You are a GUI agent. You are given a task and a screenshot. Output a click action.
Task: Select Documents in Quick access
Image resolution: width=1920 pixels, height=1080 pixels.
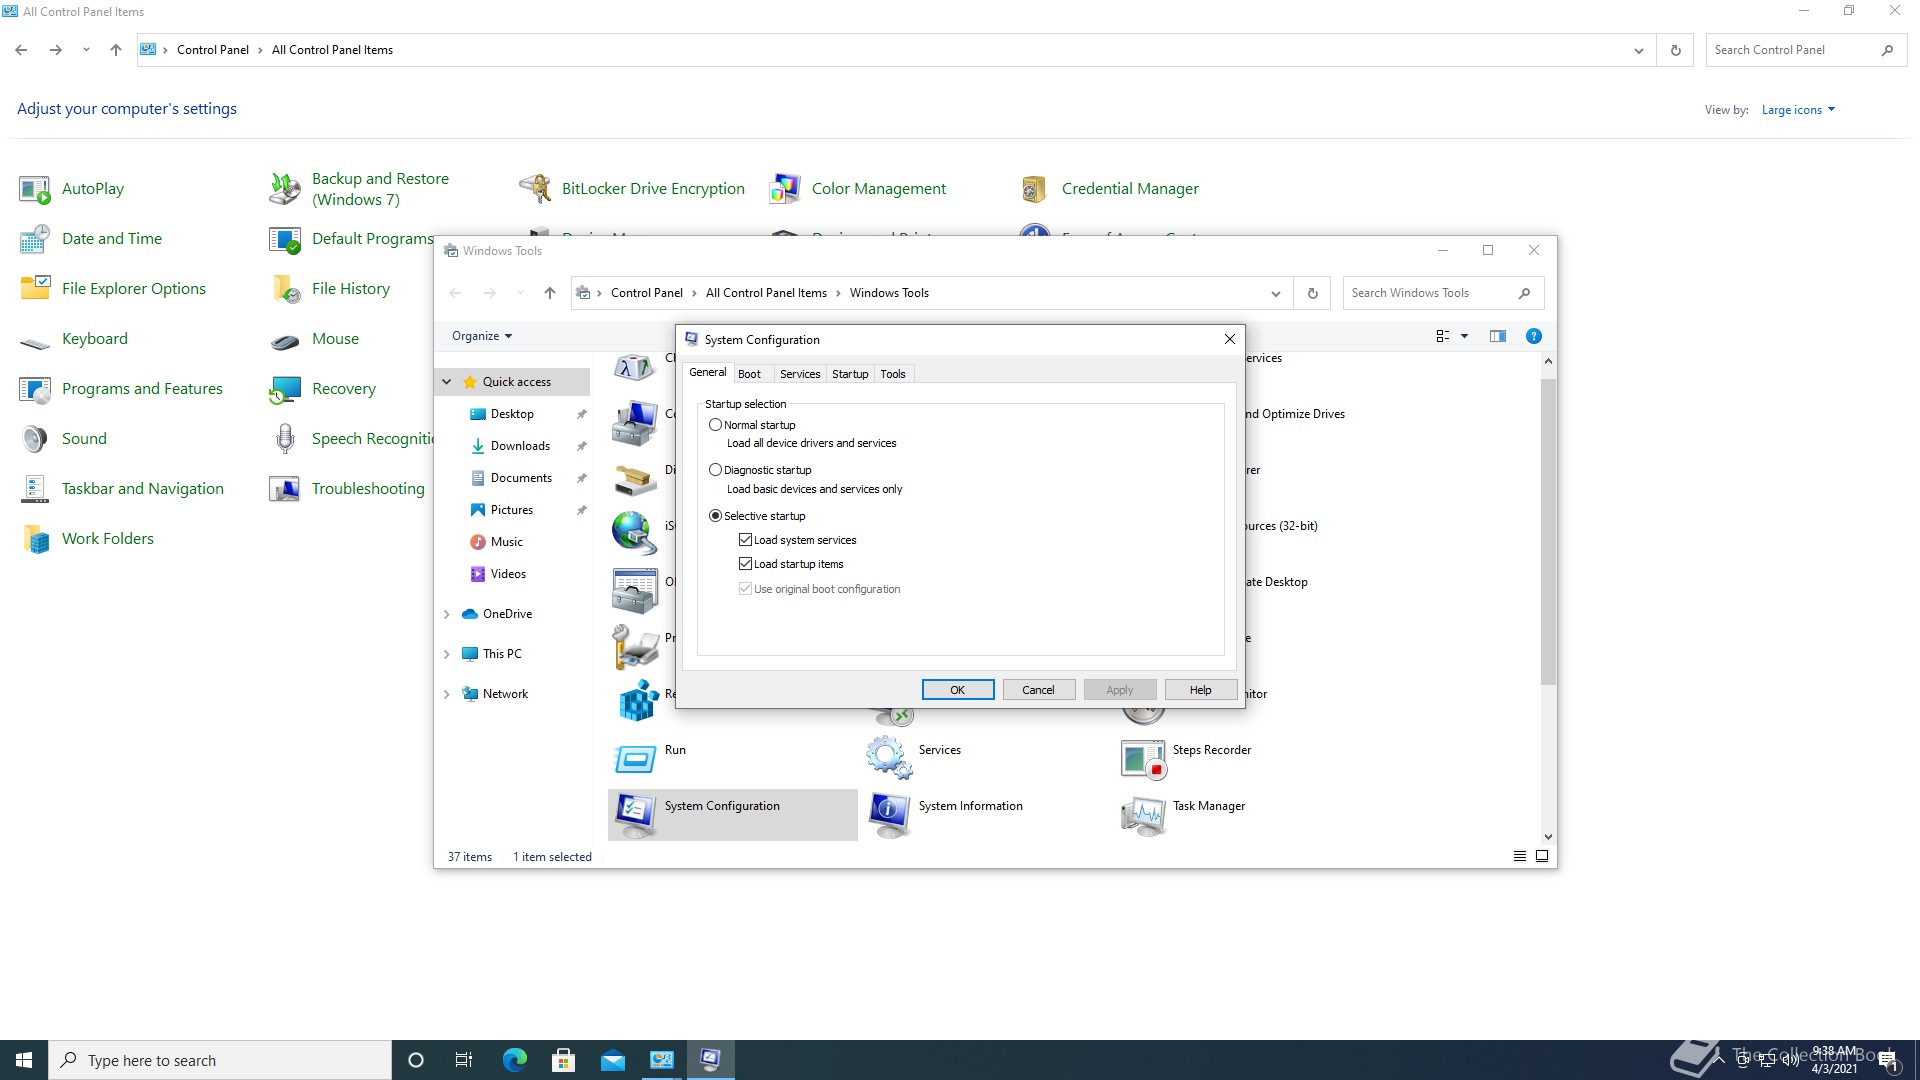[x=521, y=478]
